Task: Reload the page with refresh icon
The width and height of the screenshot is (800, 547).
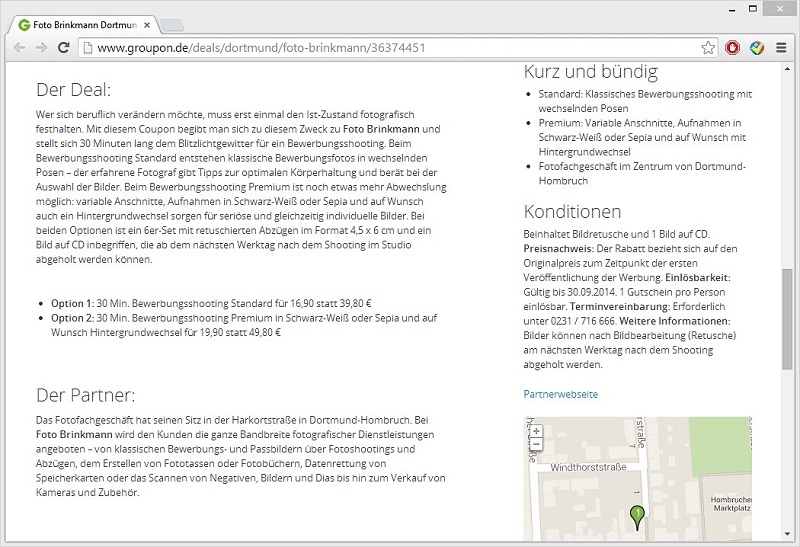Action: 63,48
